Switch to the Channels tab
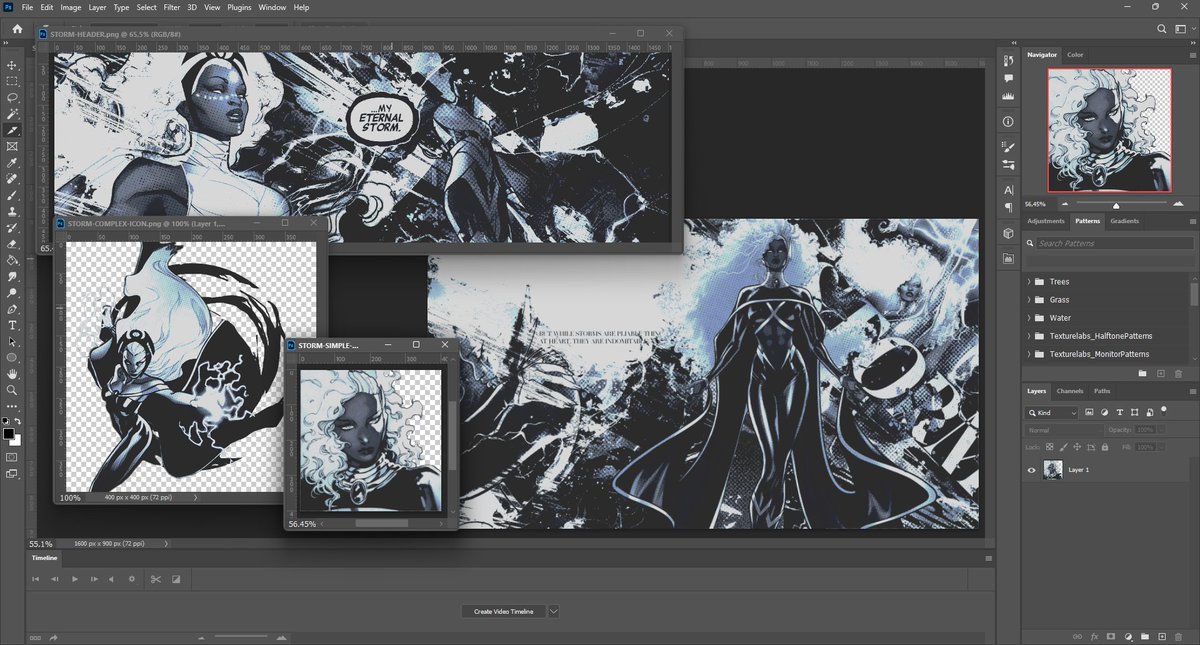1200x645 pixels. click(1070, 391)
